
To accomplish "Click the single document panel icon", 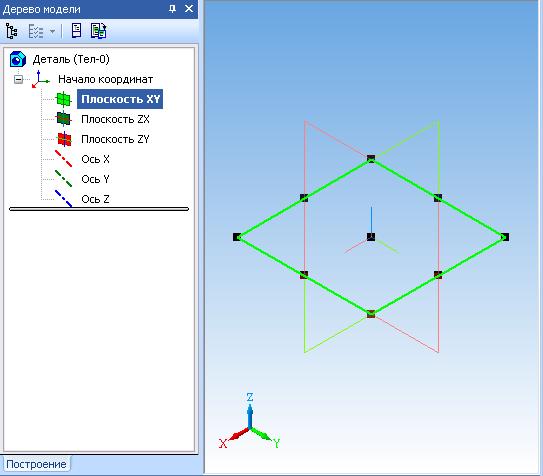I will click(76, 30).
